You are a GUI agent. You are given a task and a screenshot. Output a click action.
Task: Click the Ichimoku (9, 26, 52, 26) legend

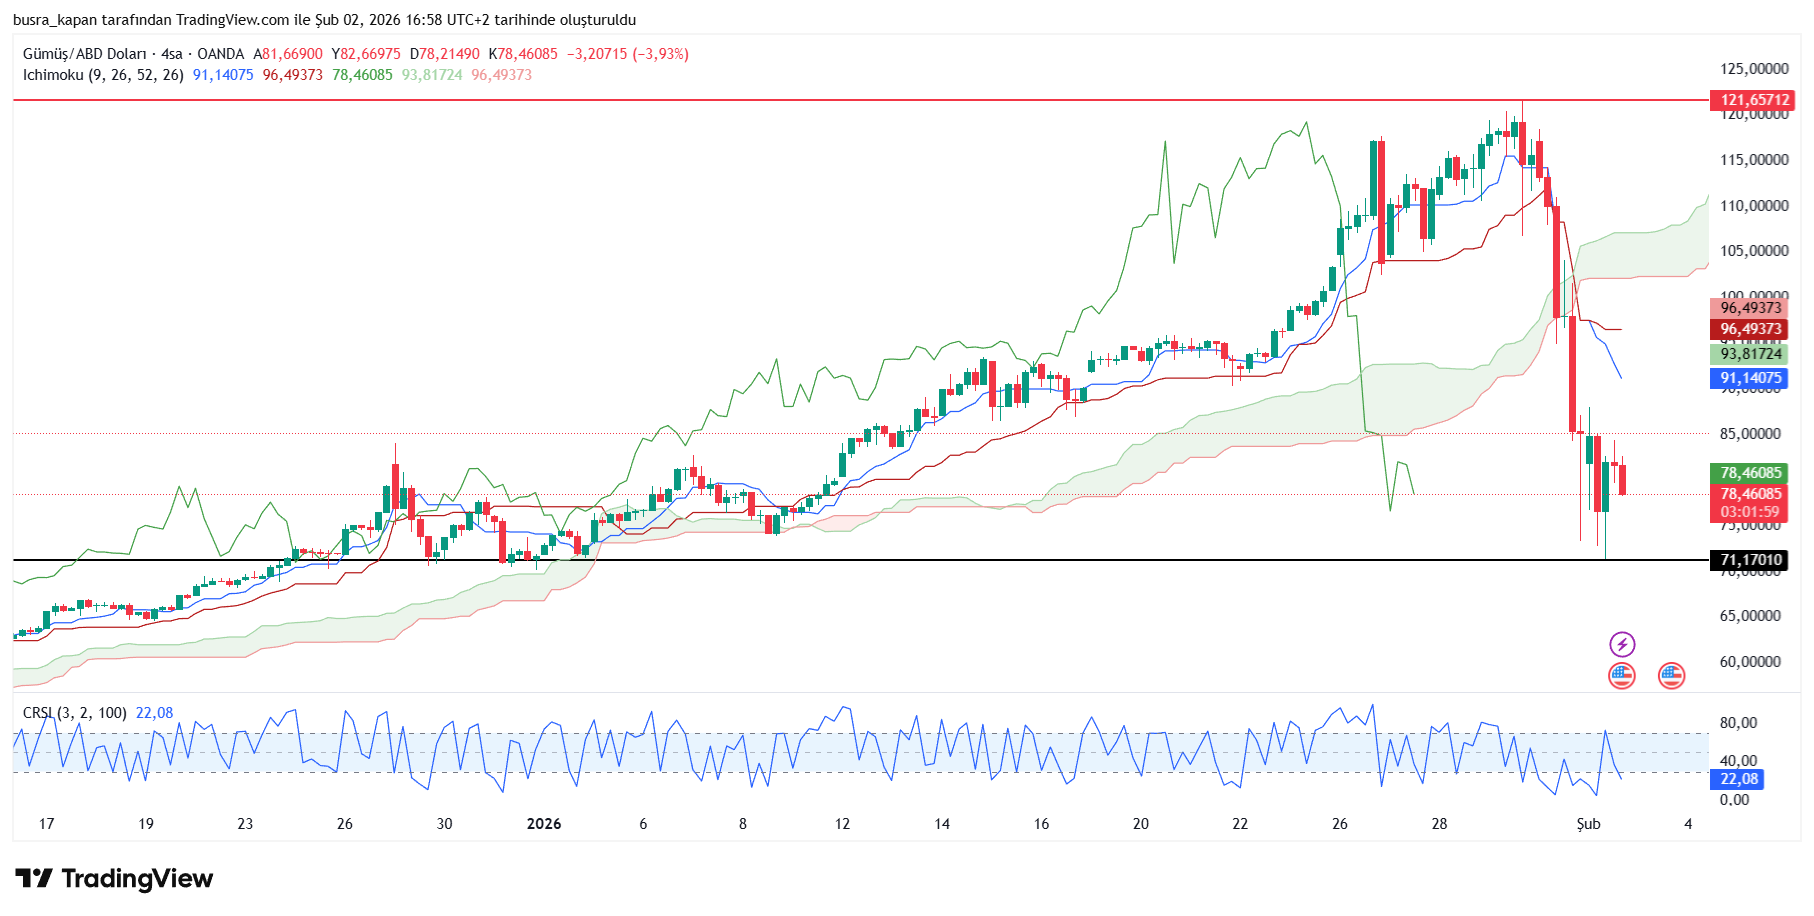(x=103, y=75)
